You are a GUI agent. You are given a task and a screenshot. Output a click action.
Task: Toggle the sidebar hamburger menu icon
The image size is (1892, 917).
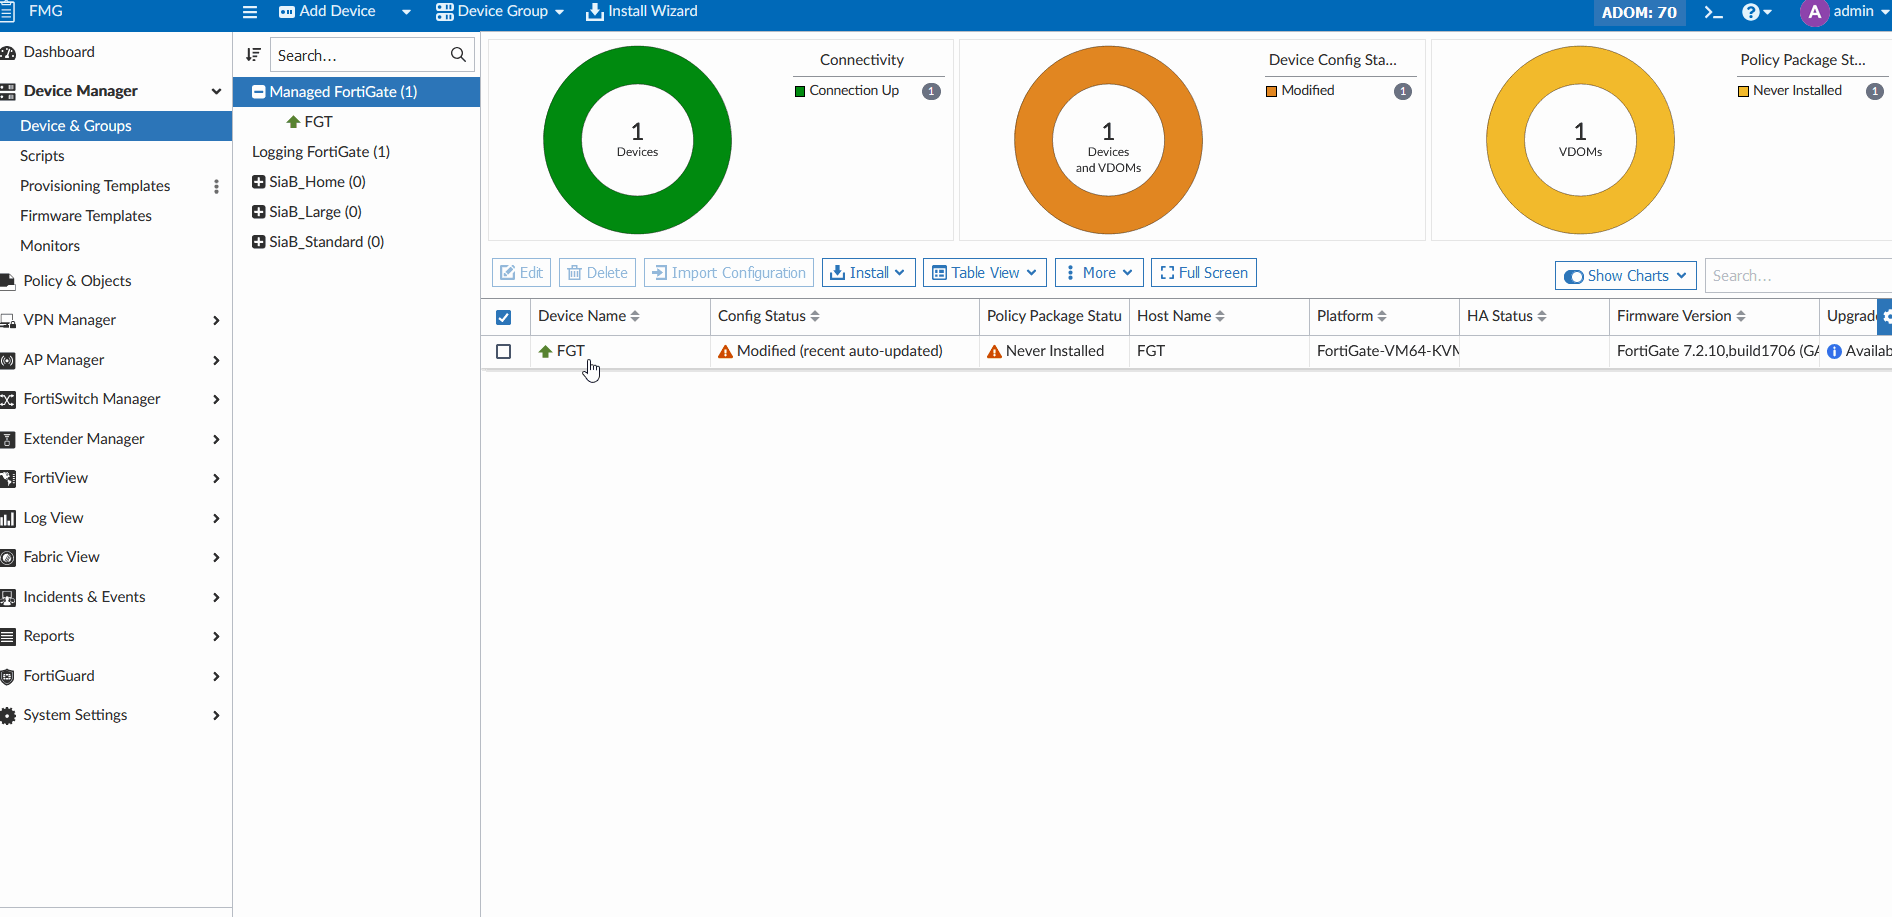[x=250, y=12]
